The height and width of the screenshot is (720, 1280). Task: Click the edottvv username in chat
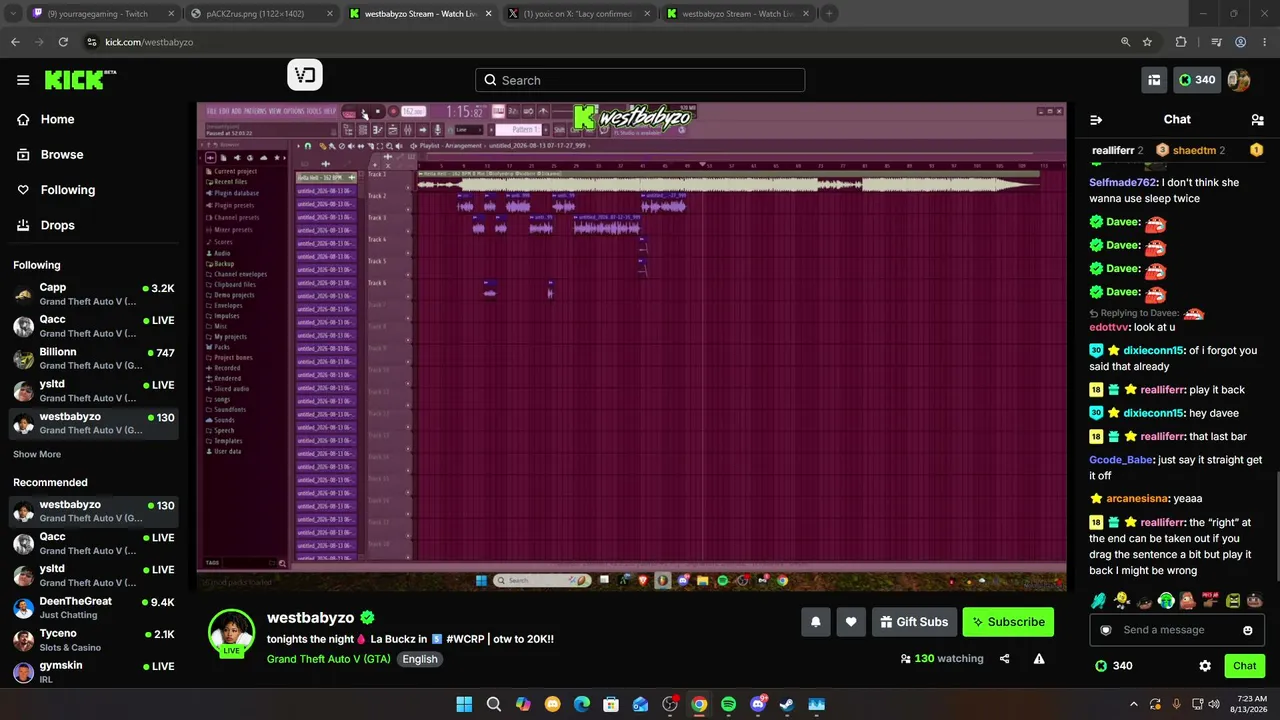(1110, 327)
